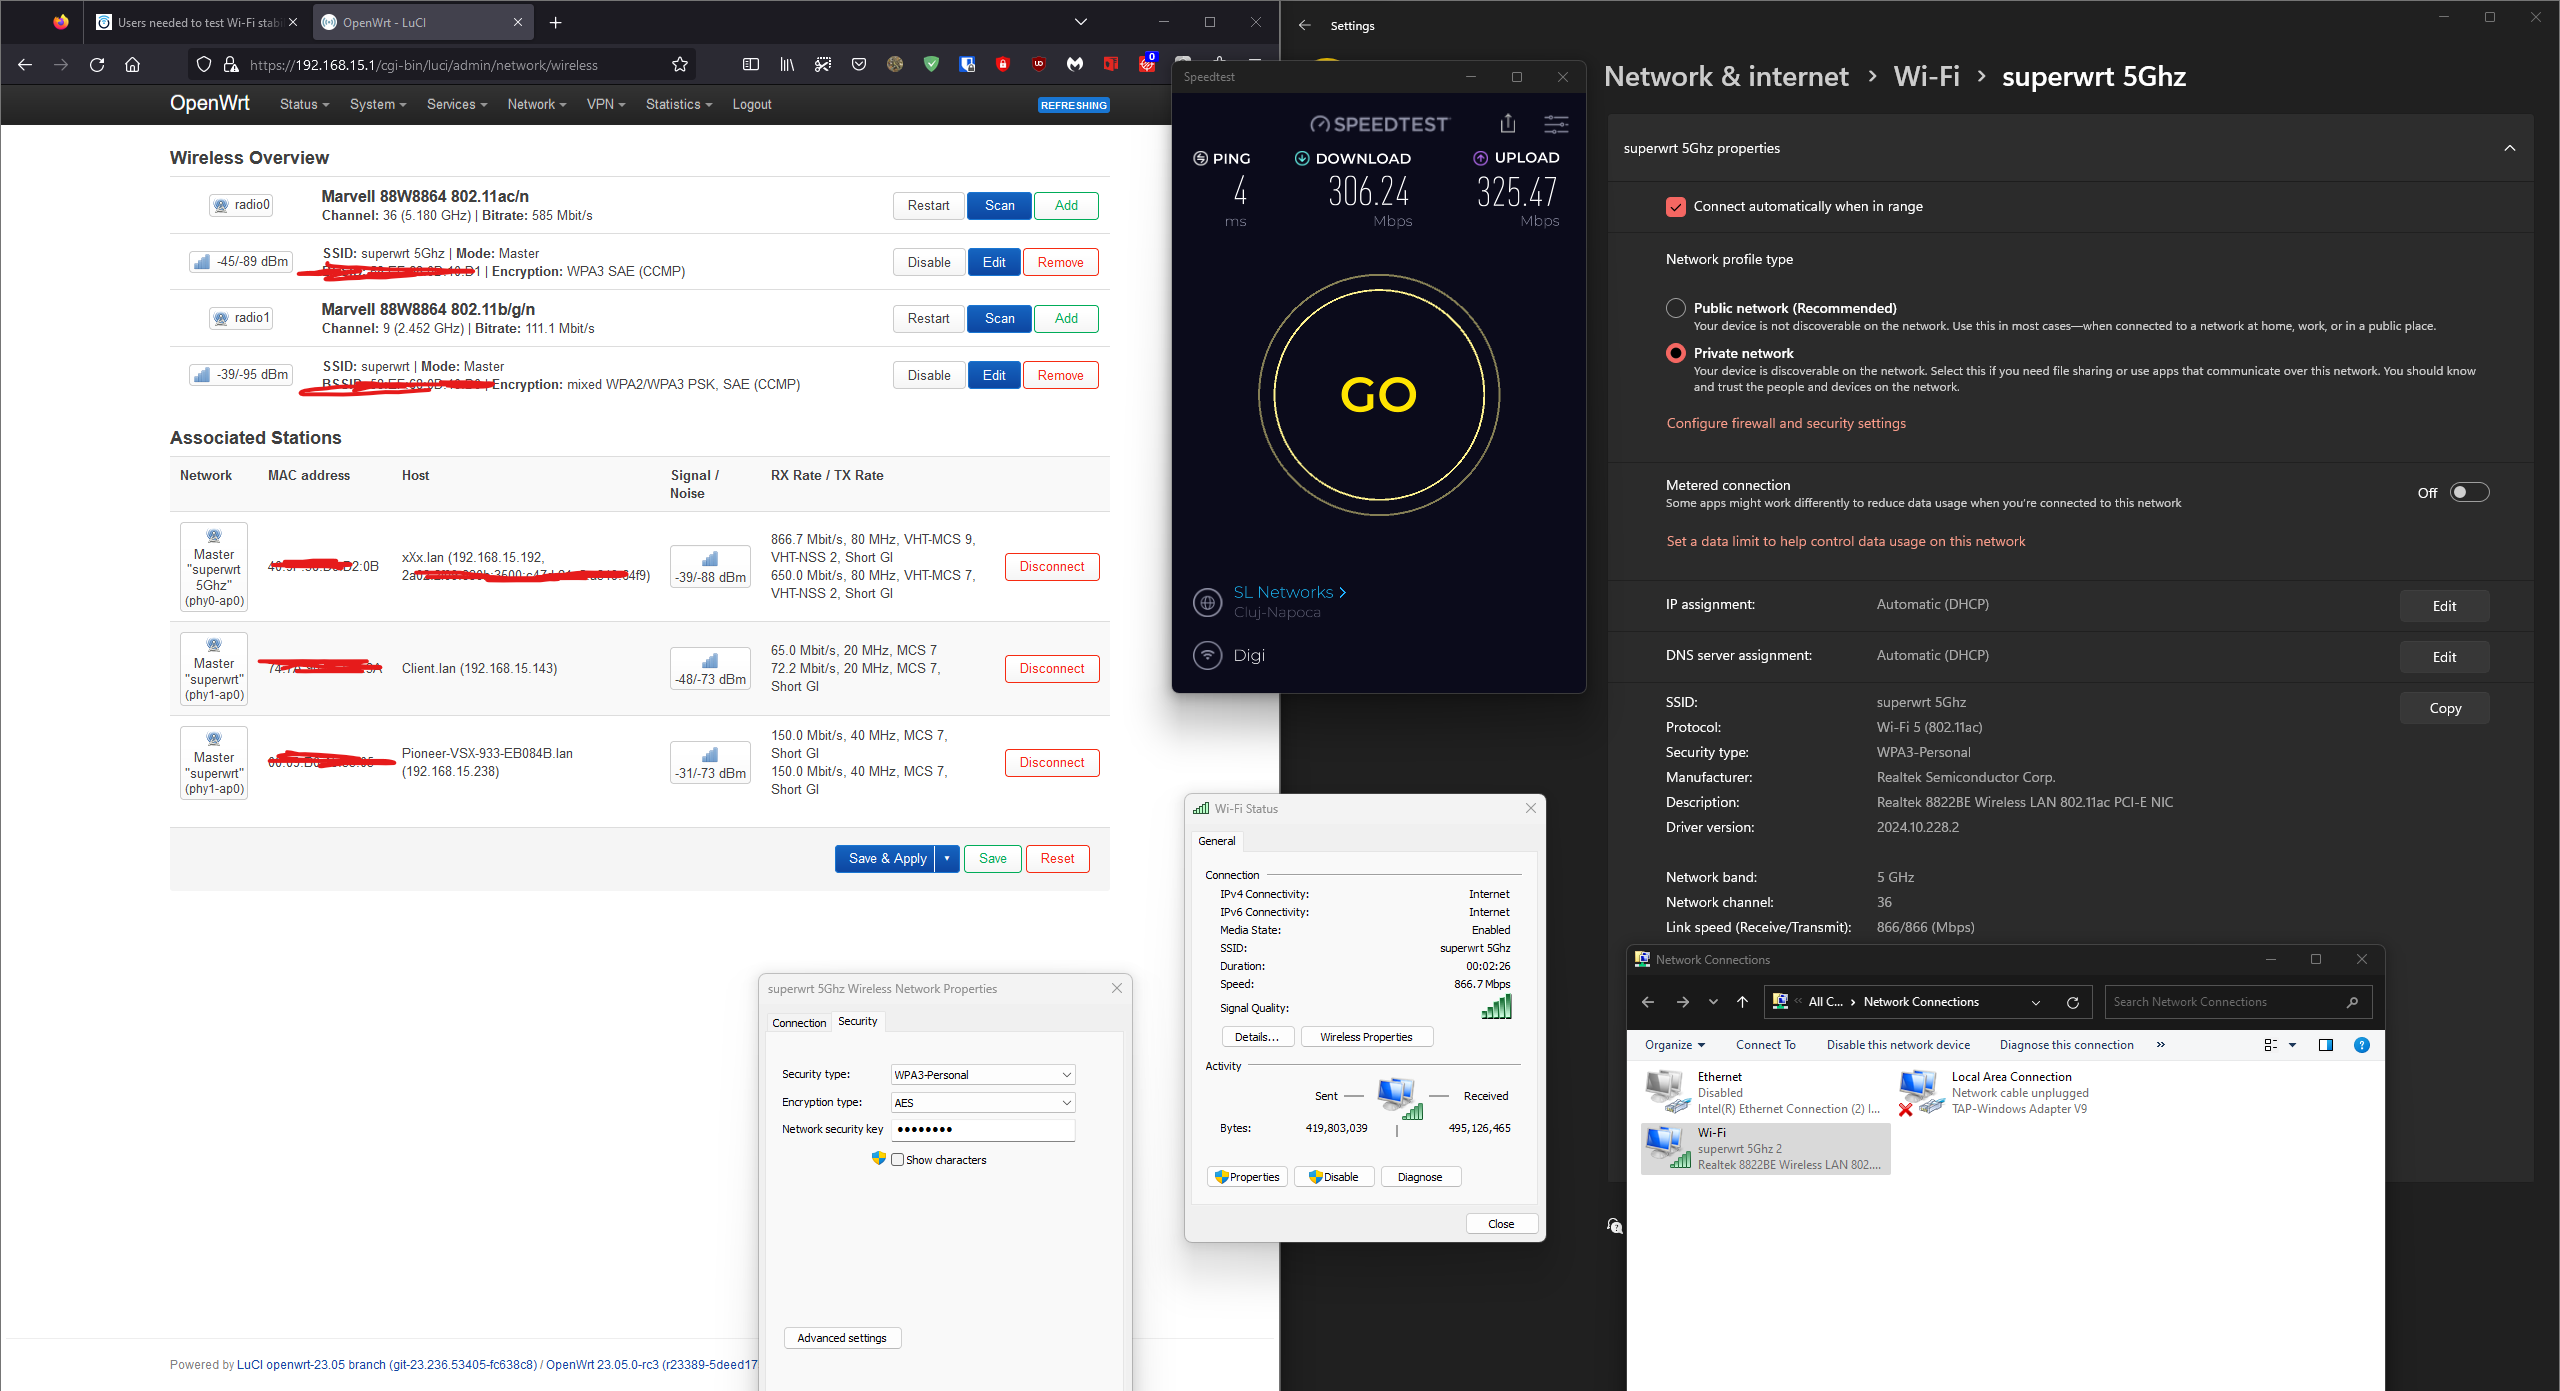The image size is (2560, 1391).
Task: Edit the superwrt 5Ghz SSID
Action: pos(994,263)
